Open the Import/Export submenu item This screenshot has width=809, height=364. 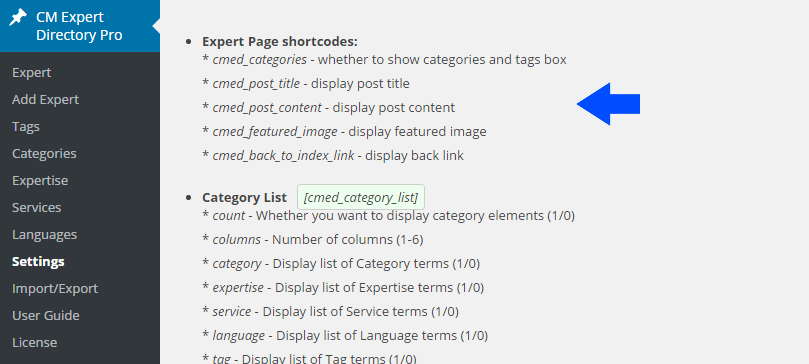click(x=55, y=288)
